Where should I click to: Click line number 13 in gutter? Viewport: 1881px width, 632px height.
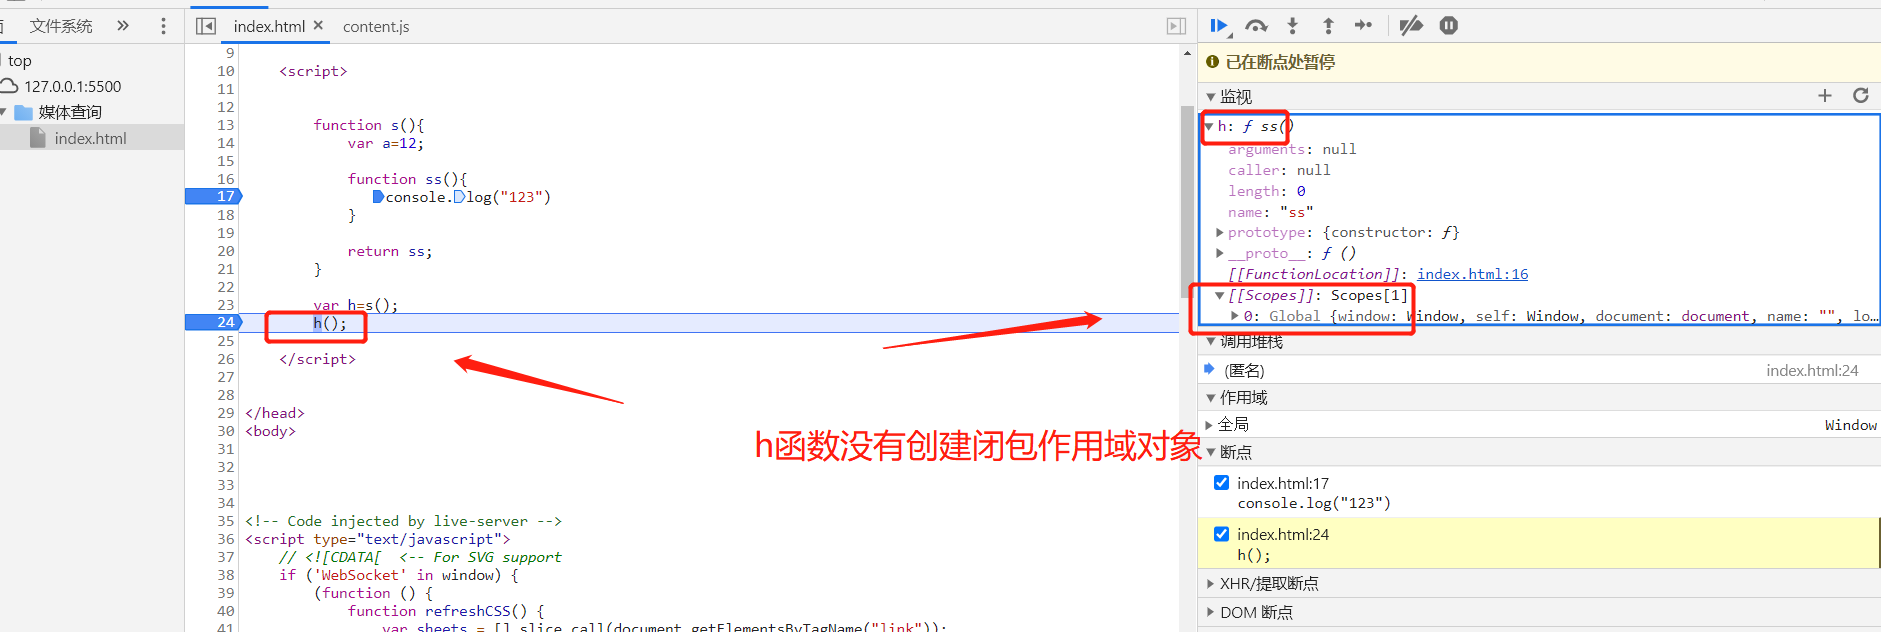point(225,125)
